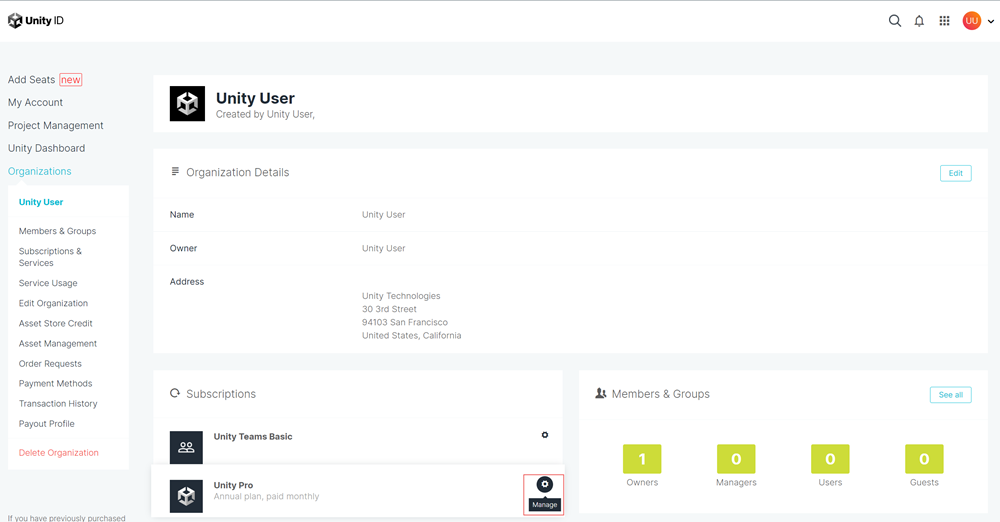Open Order Requests sidebar item
The height and width of the screenshot is (522, 1000).
[x=50, y=364]
